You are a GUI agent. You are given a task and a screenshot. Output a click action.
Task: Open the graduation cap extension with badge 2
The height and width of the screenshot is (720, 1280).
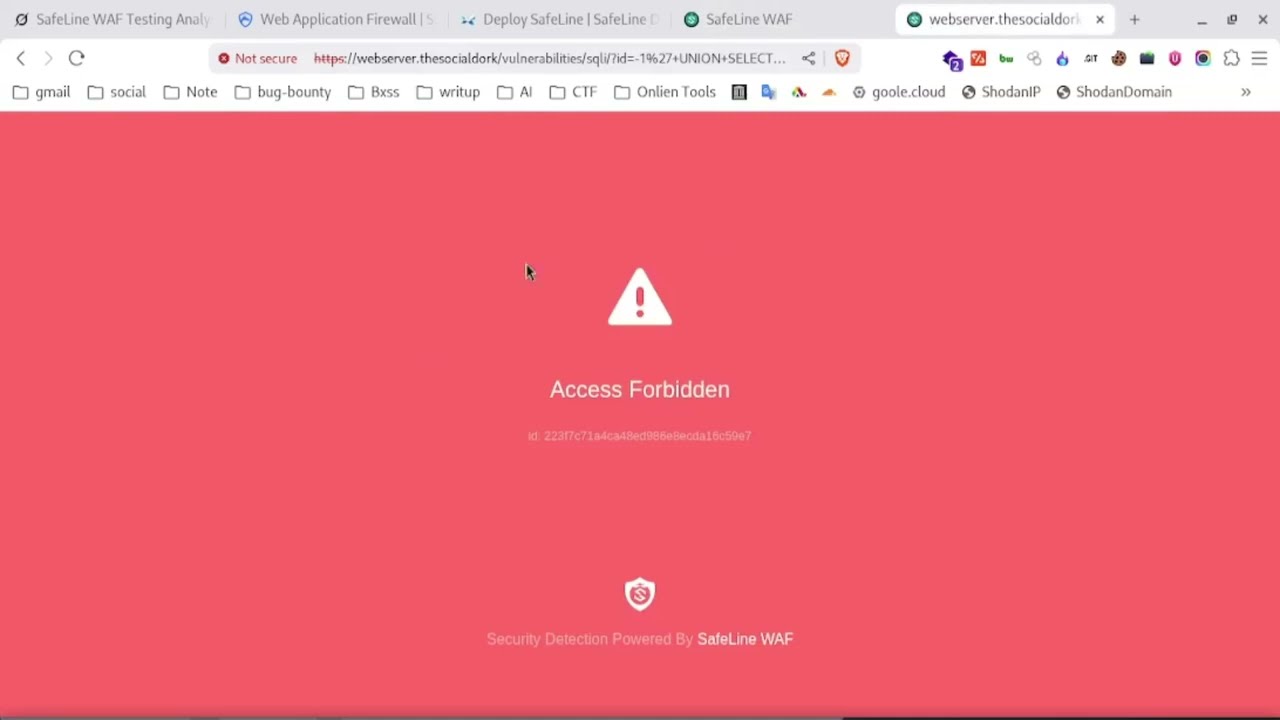[951, 59]
